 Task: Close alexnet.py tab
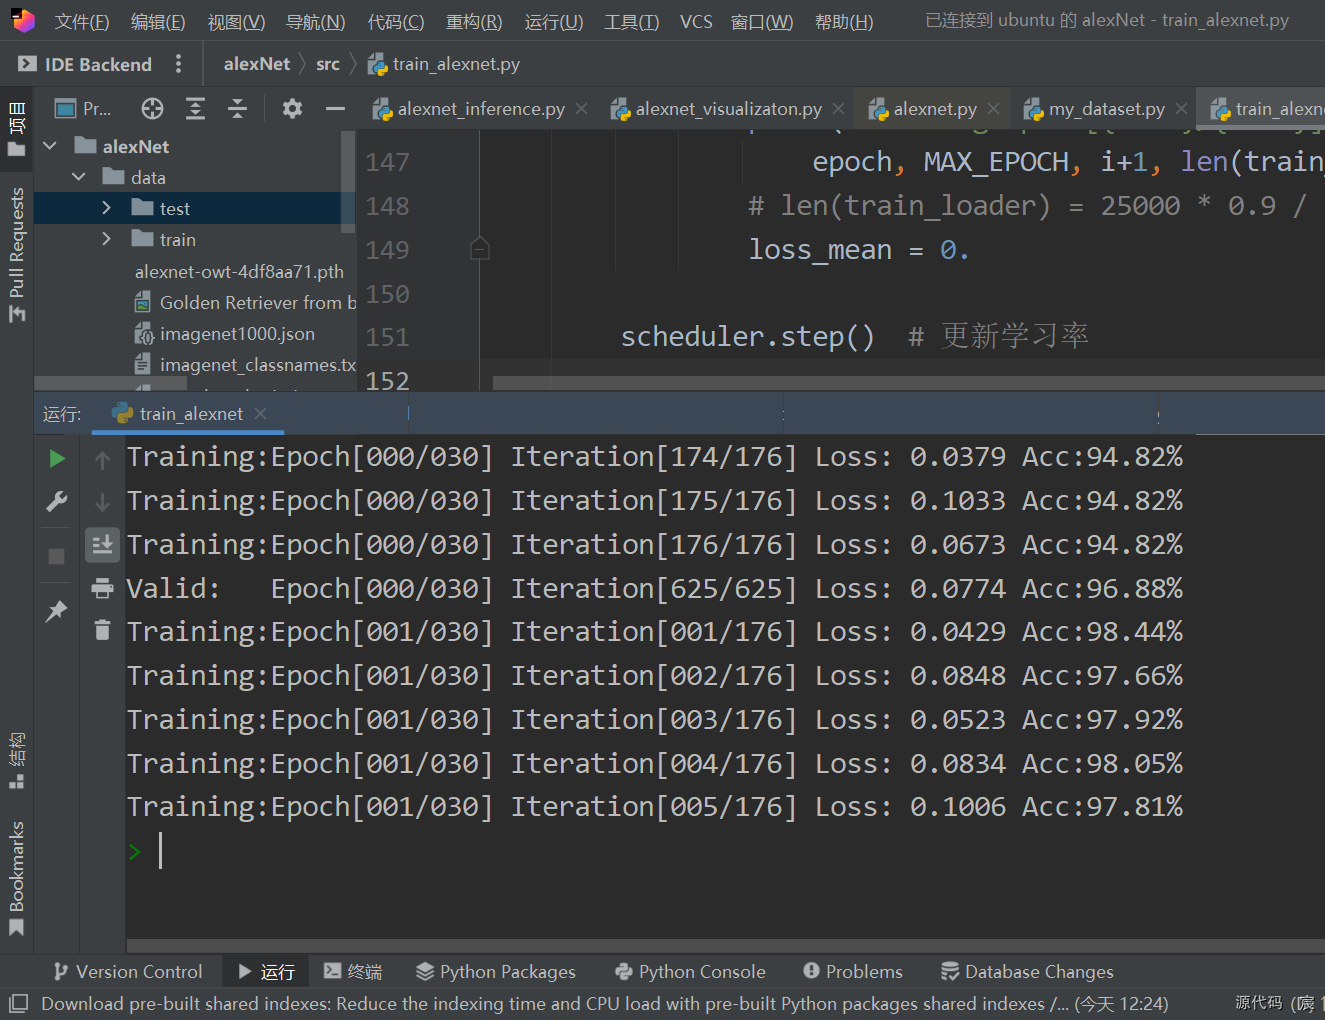[993, 108]
